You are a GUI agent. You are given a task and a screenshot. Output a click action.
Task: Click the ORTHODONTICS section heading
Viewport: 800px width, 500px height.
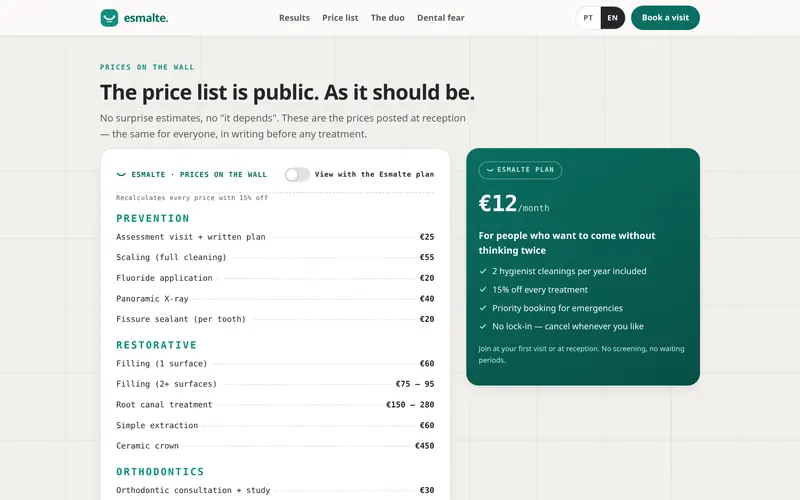click(160, 471)
